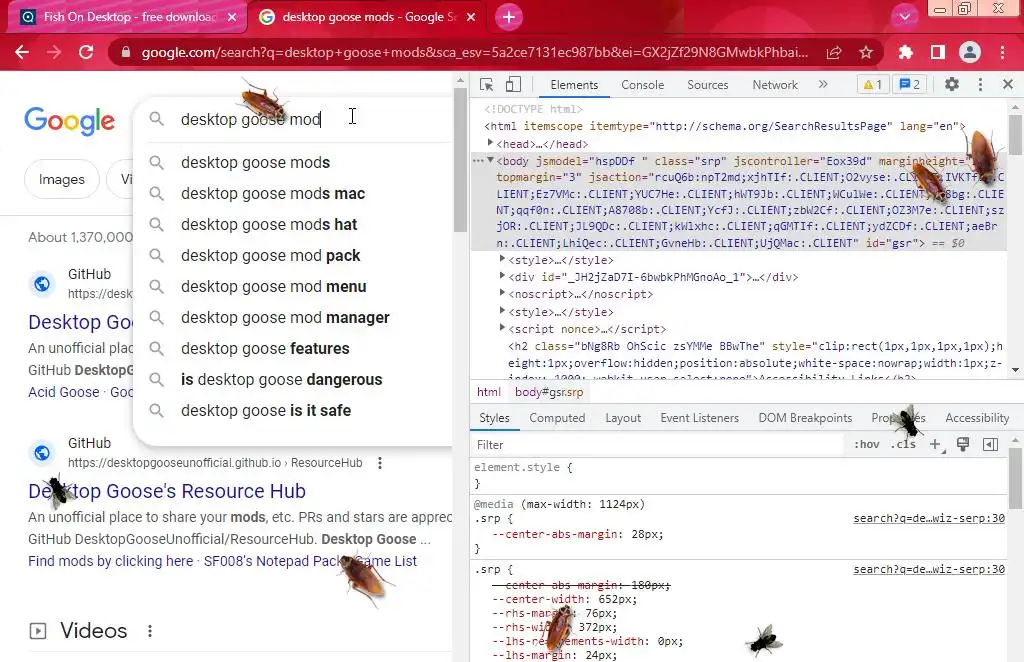Open the Chrome profile avatar
This screenshot has width=1024, height=662.
(970, 52)
